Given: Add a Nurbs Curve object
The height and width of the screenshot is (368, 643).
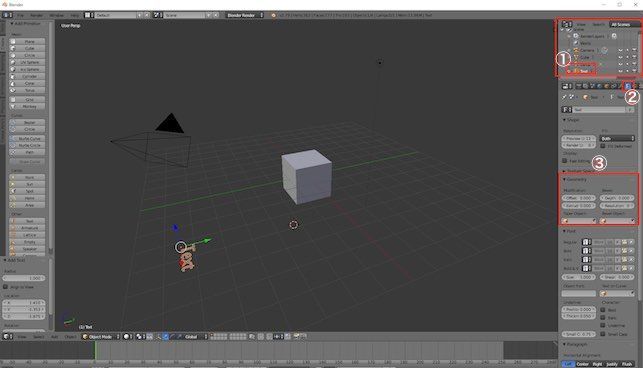Looking at the screenshot, I should click(27, 139).
